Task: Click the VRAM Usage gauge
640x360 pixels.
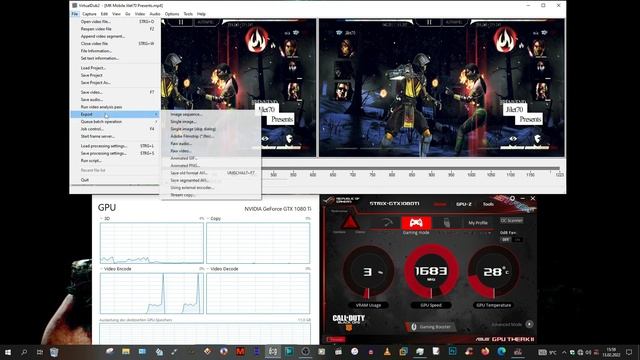Action: point(369,272)
